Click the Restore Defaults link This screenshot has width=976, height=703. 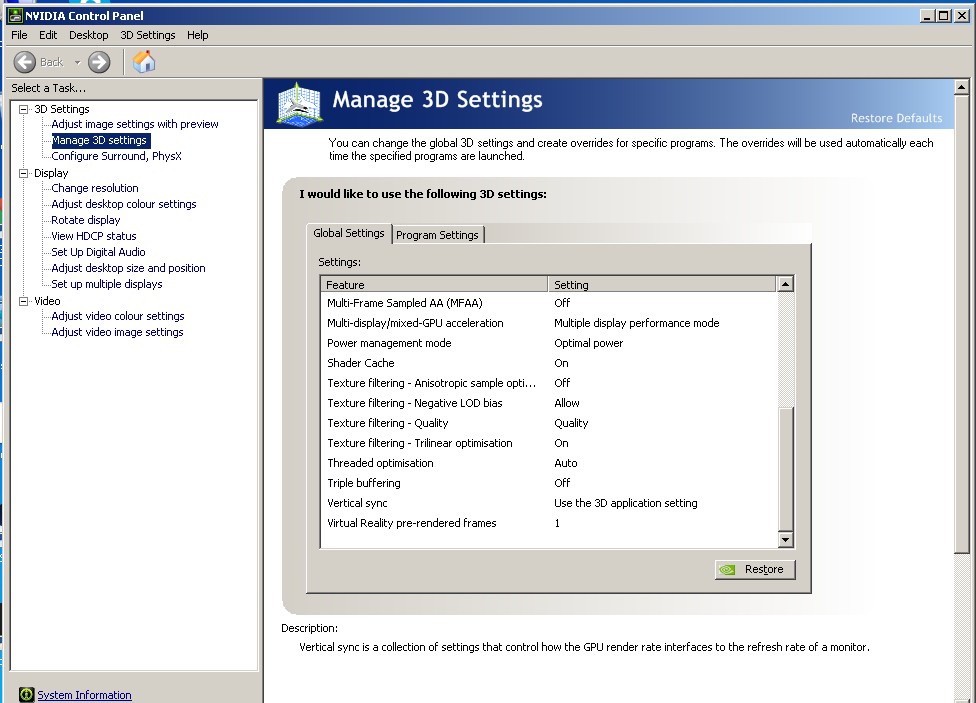[896, 118]
